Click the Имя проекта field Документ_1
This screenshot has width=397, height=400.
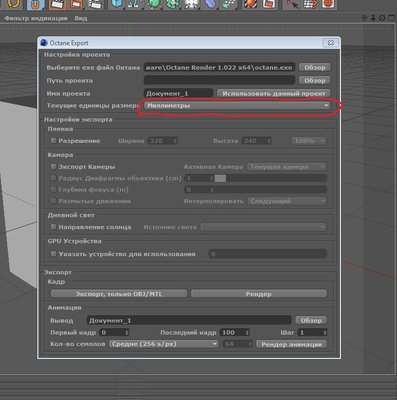(178, 93)
